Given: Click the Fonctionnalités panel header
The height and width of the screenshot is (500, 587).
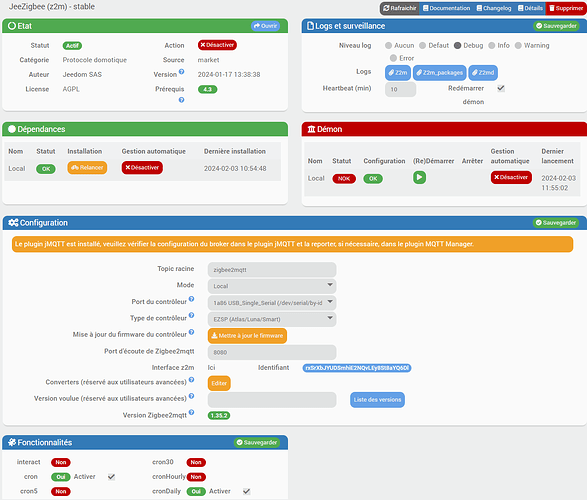Looking at the screenshot, I should point(145,442).
